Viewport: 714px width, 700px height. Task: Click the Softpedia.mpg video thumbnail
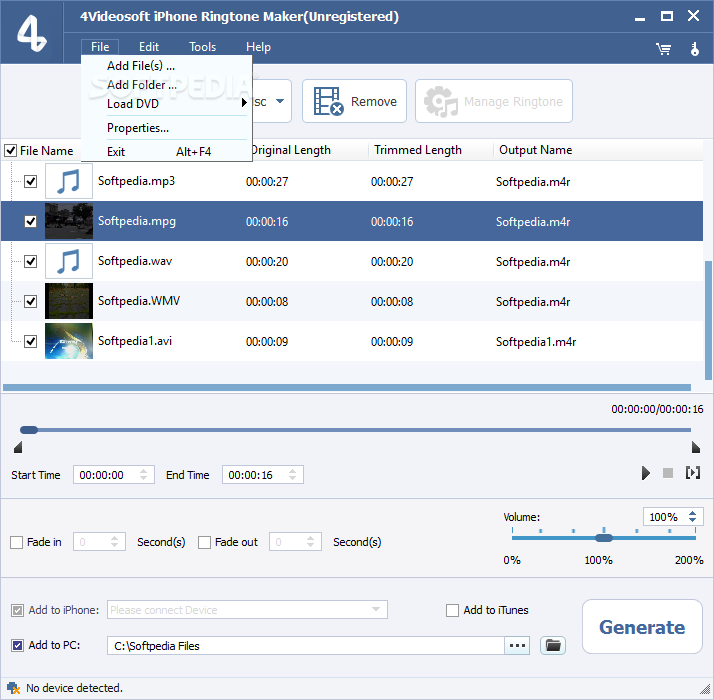click(69, 221)
